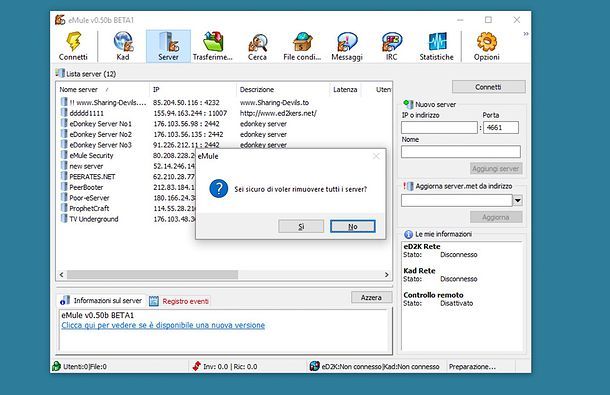Switch to the Registro eventi tab
Screen dimensions: 610x395
[x=179, y=301]
